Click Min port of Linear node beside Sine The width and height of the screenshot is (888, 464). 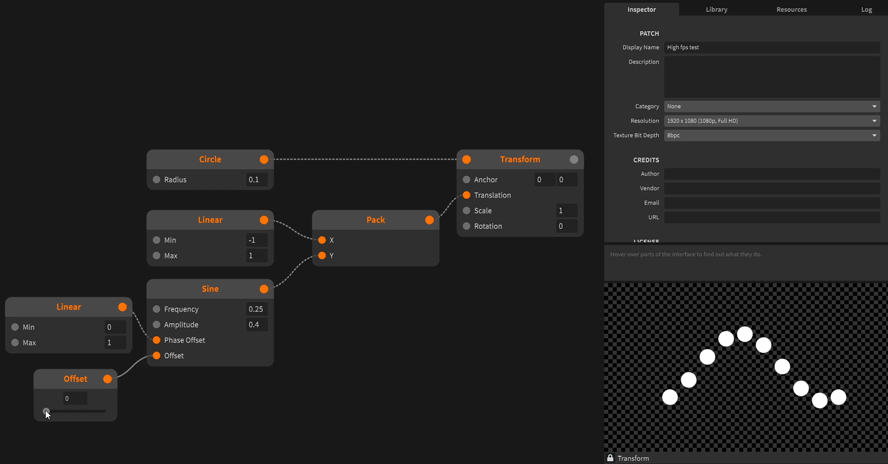15,327
